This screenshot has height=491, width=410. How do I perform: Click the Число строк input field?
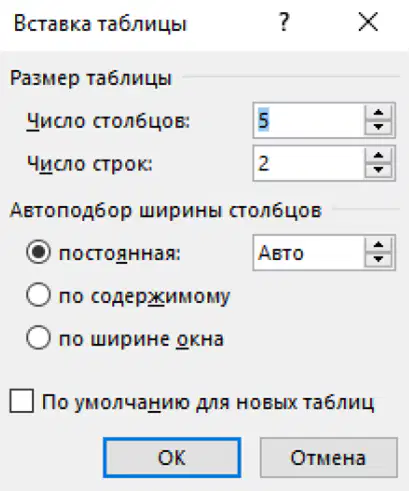(x=308, y=163)
